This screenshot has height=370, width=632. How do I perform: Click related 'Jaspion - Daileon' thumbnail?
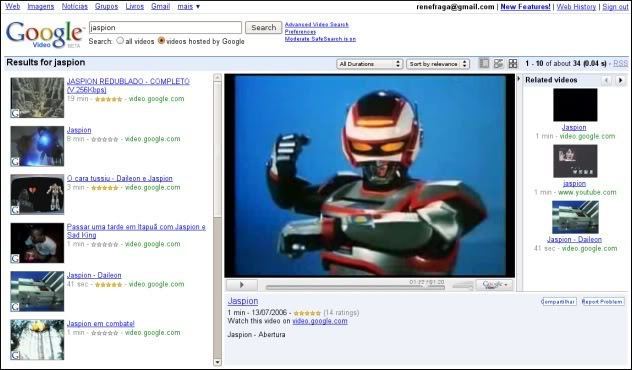(575, 217)
